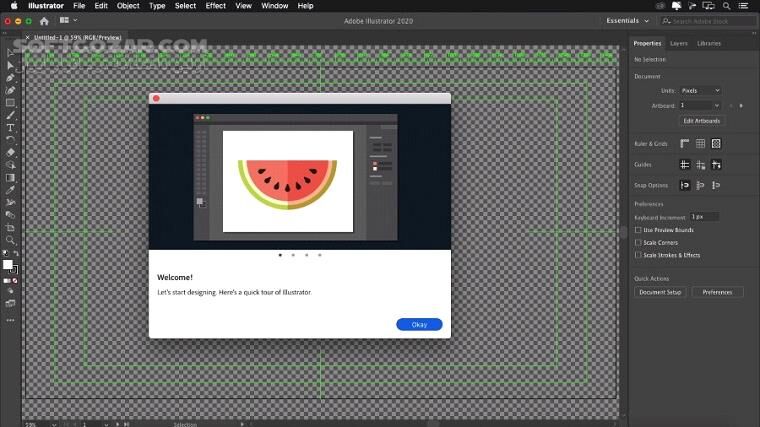The width and height of the screenshot is (760, 427).
Task: Toggle snap to point option
Action: 684,185
